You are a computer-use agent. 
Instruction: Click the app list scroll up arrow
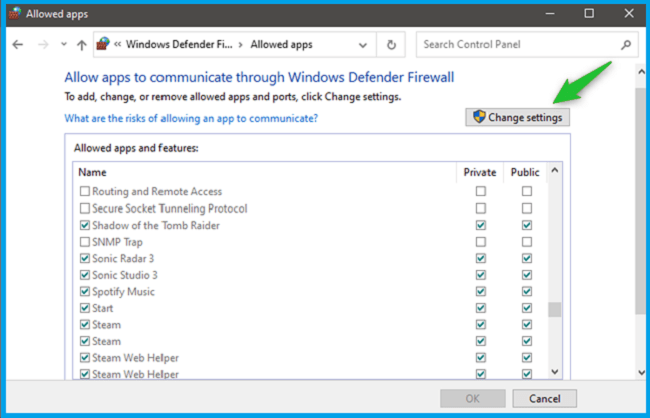[555, 170]
